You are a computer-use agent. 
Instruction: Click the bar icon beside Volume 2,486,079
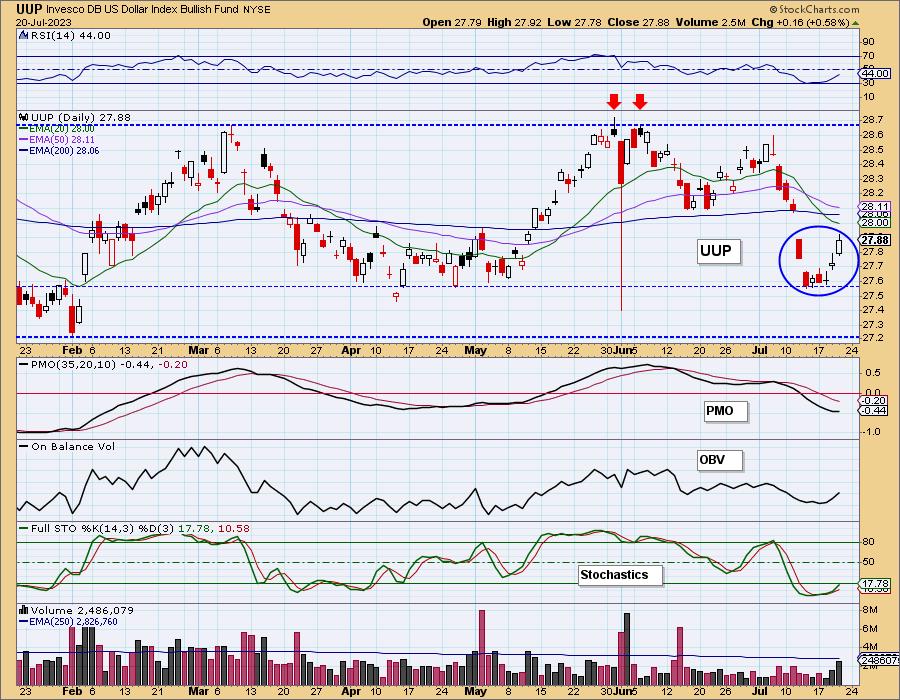(x=24, y=610)
